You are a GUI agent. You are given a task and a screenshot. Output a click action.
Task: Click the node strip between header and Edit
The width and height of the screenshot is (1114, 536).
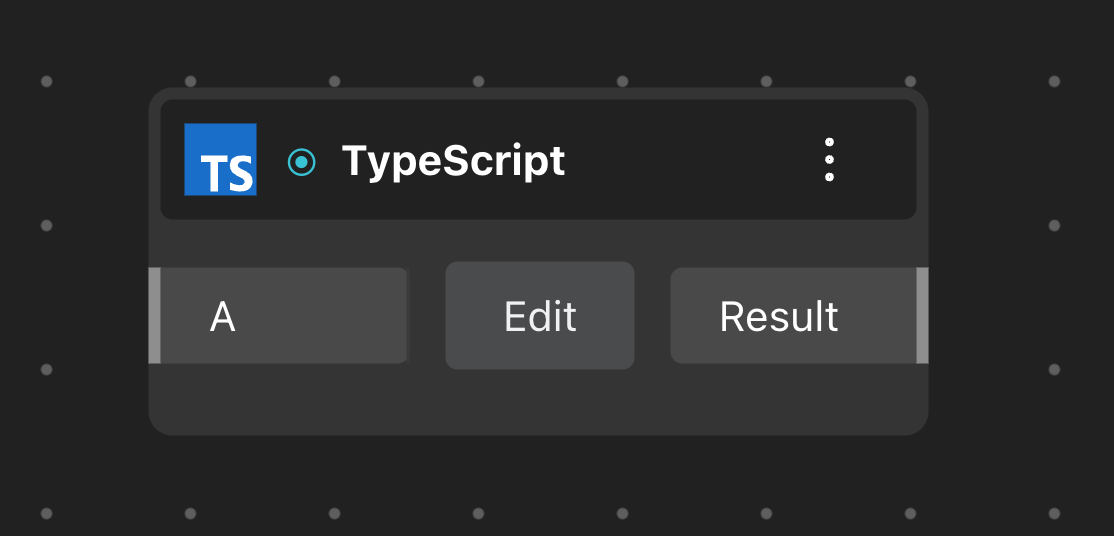click(x=540, y=240)
